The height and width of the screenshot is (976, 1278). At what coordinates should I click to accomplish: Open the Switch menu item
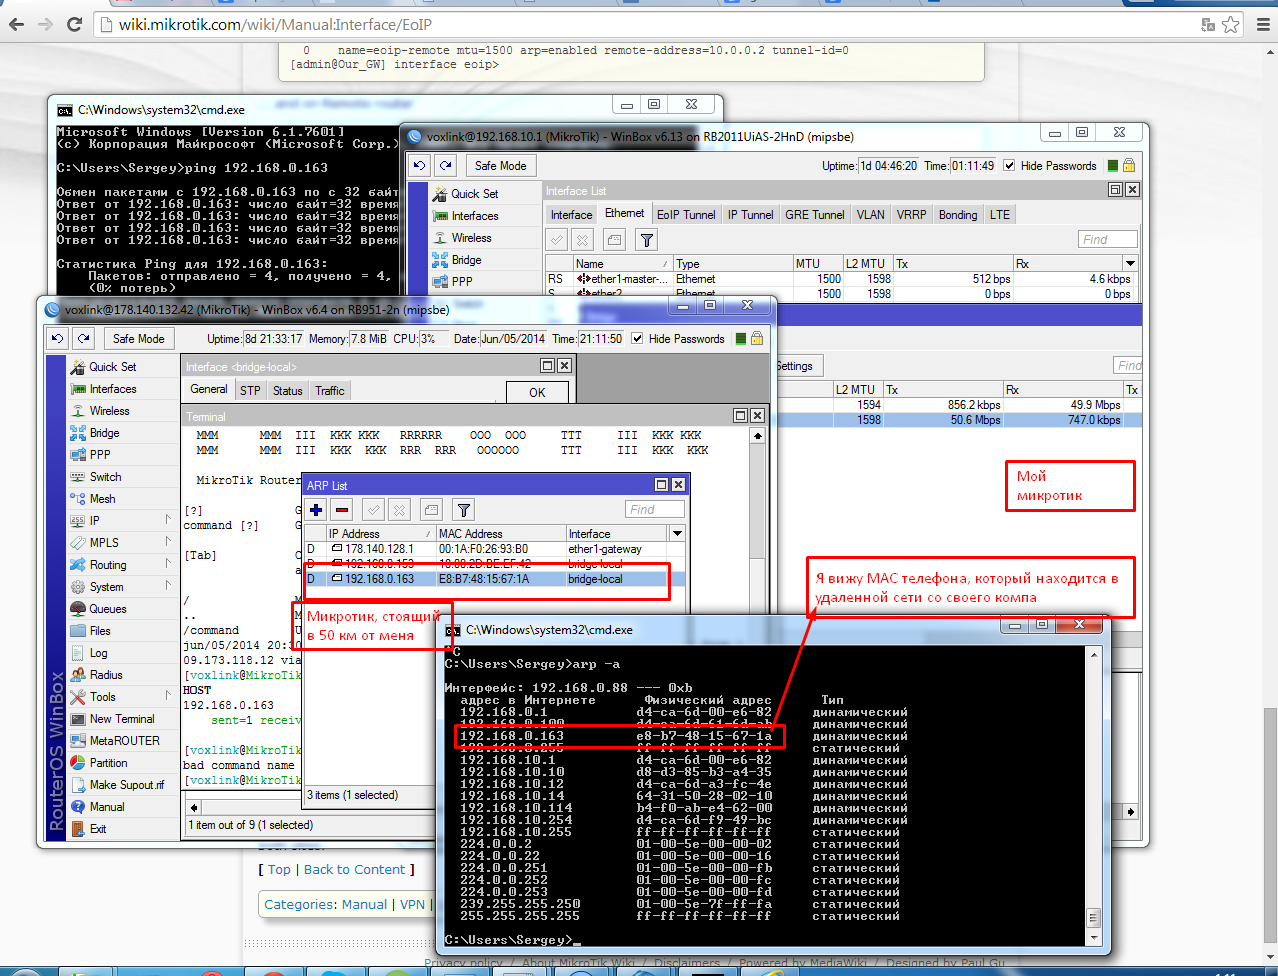[x=105, y=477]
